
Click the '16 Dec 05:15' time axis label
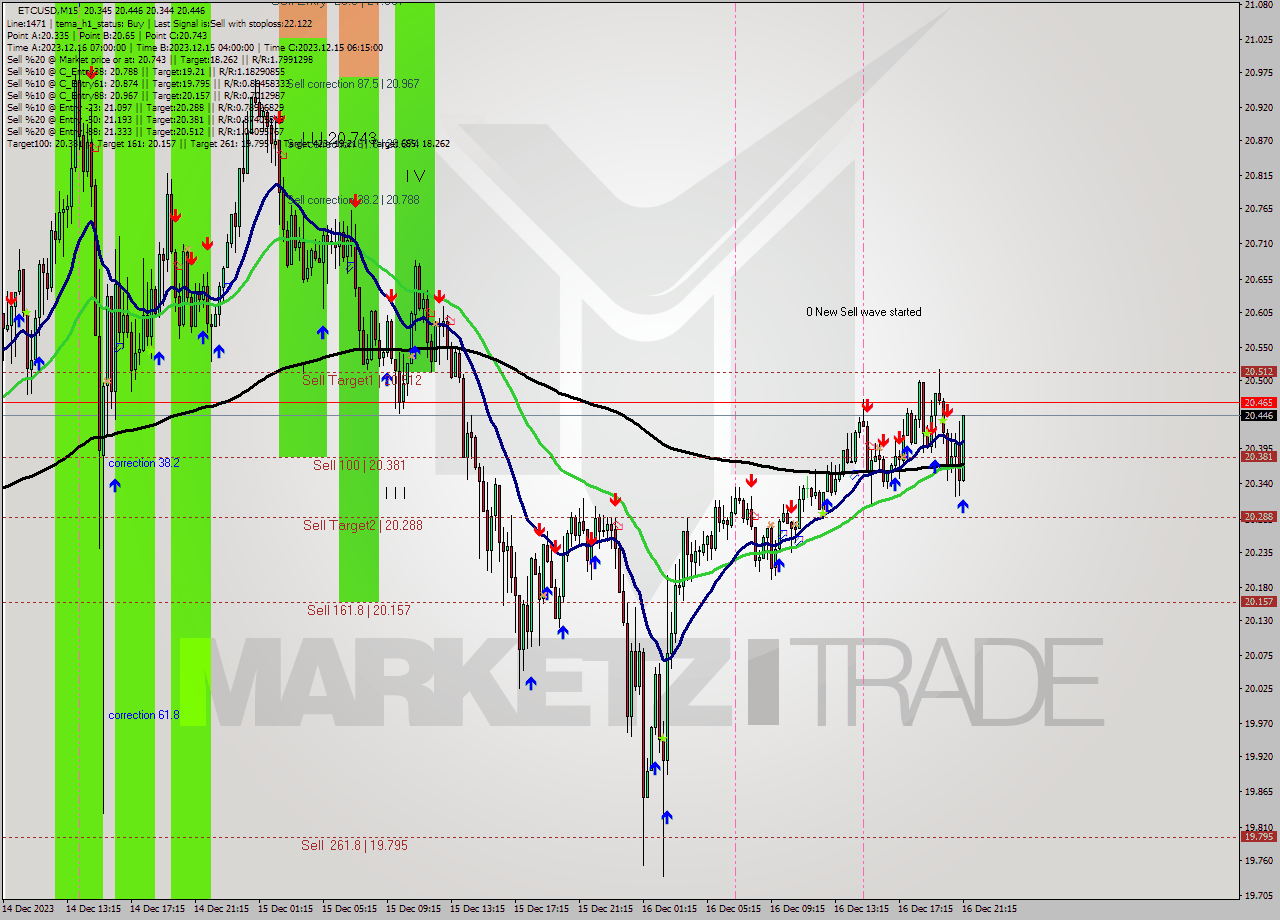733,909
